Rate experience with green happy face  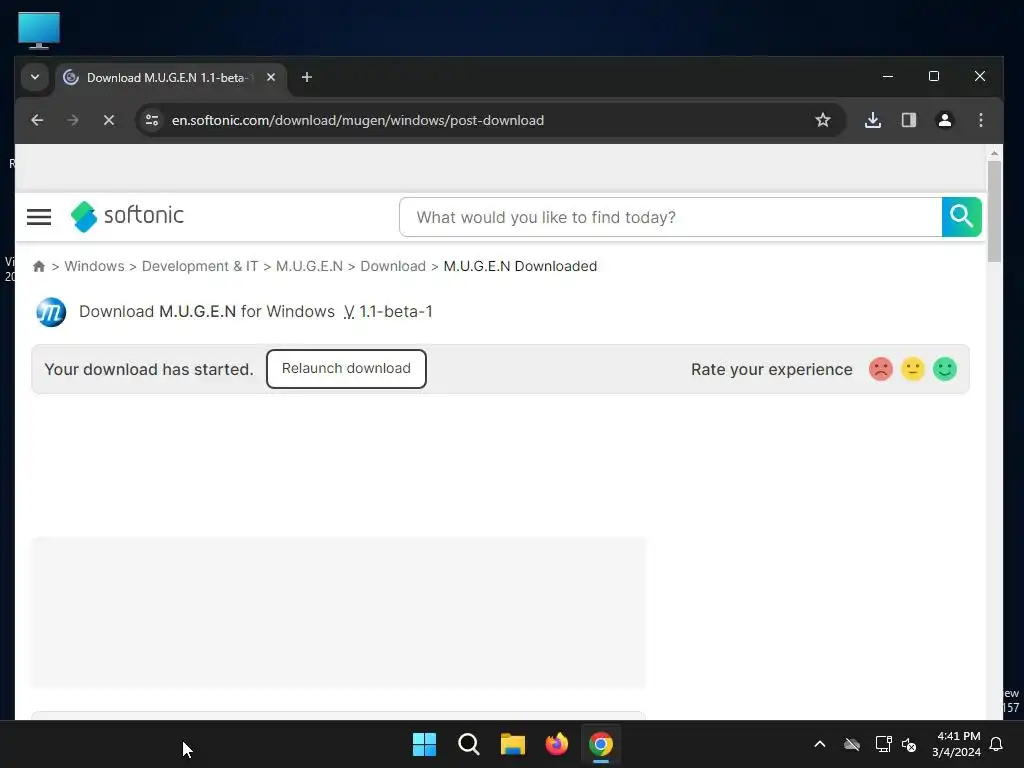pos(945,369)
